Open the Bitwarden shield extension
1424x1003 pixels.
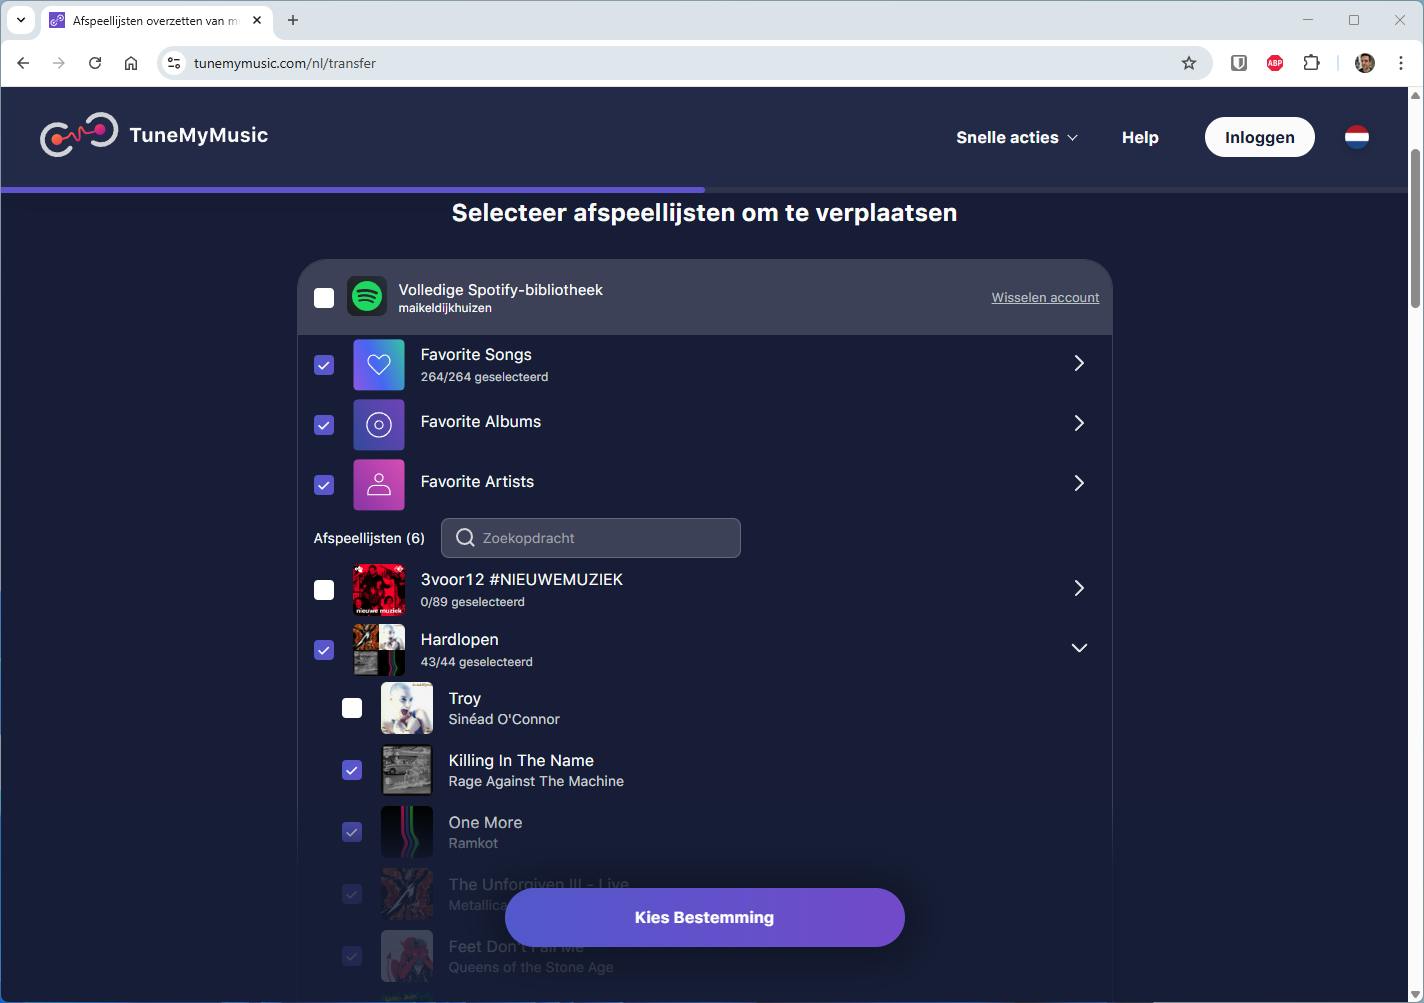pyautogui.click(x=1238, y=63)
